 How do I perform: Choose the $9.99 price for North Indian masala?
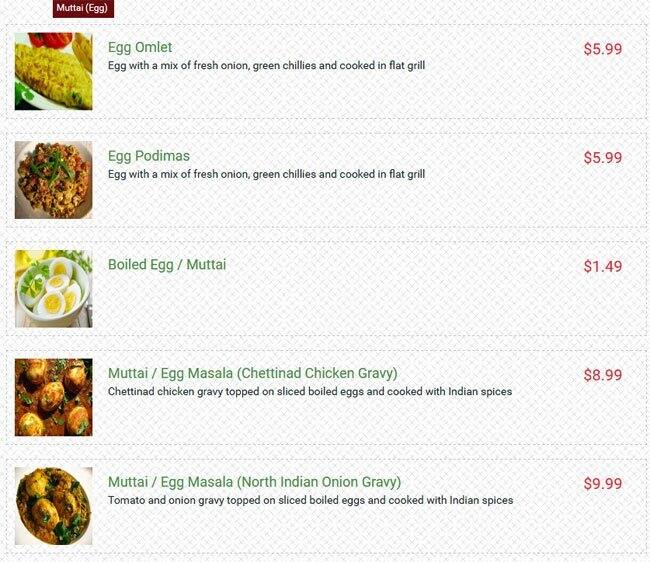click(603, 484)
